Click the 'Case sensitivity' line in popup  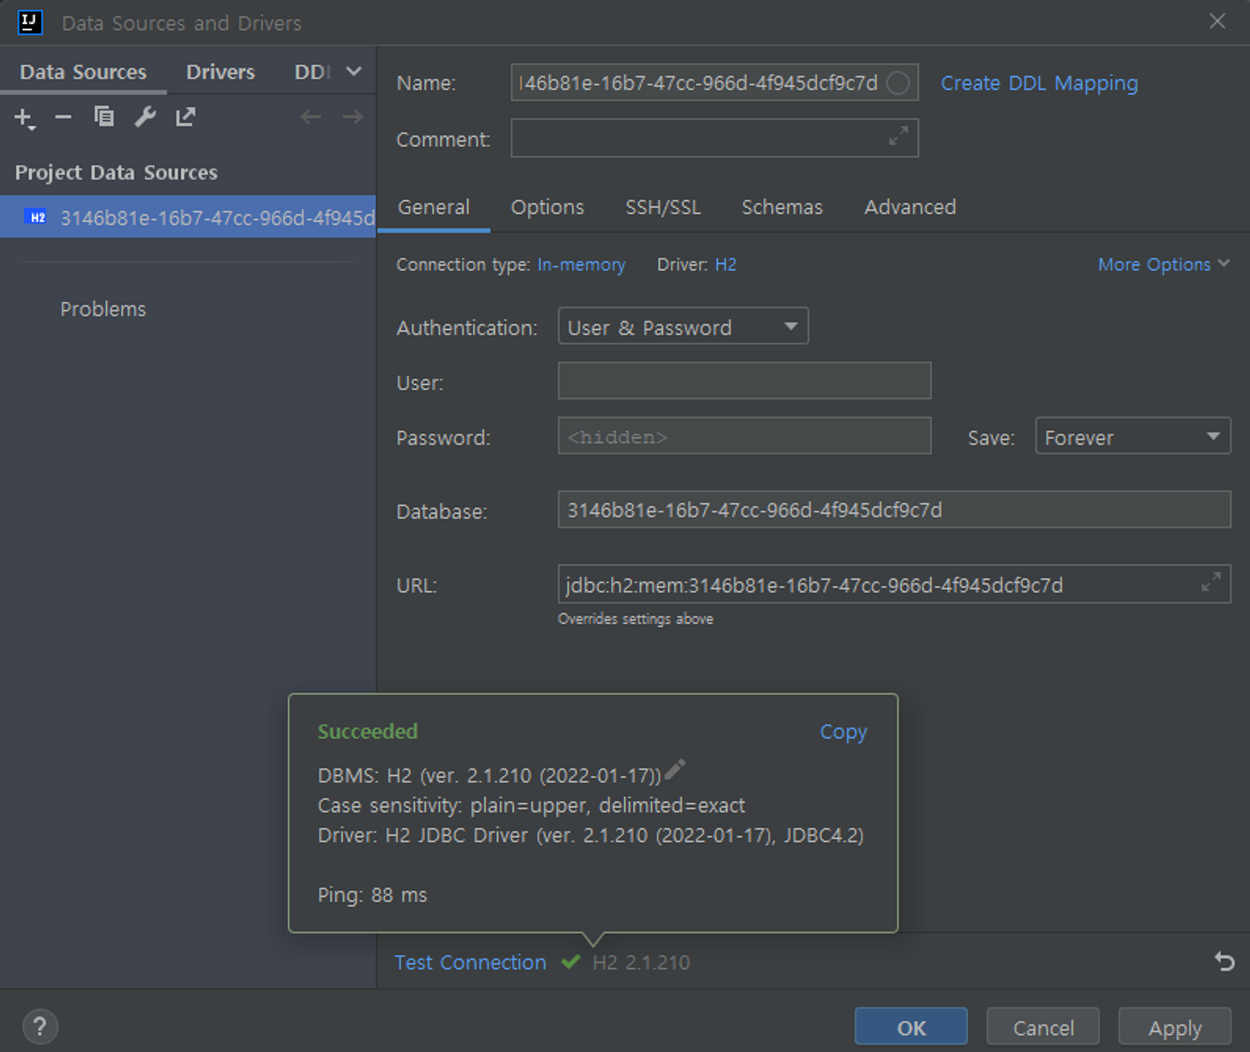click(531, 805)
